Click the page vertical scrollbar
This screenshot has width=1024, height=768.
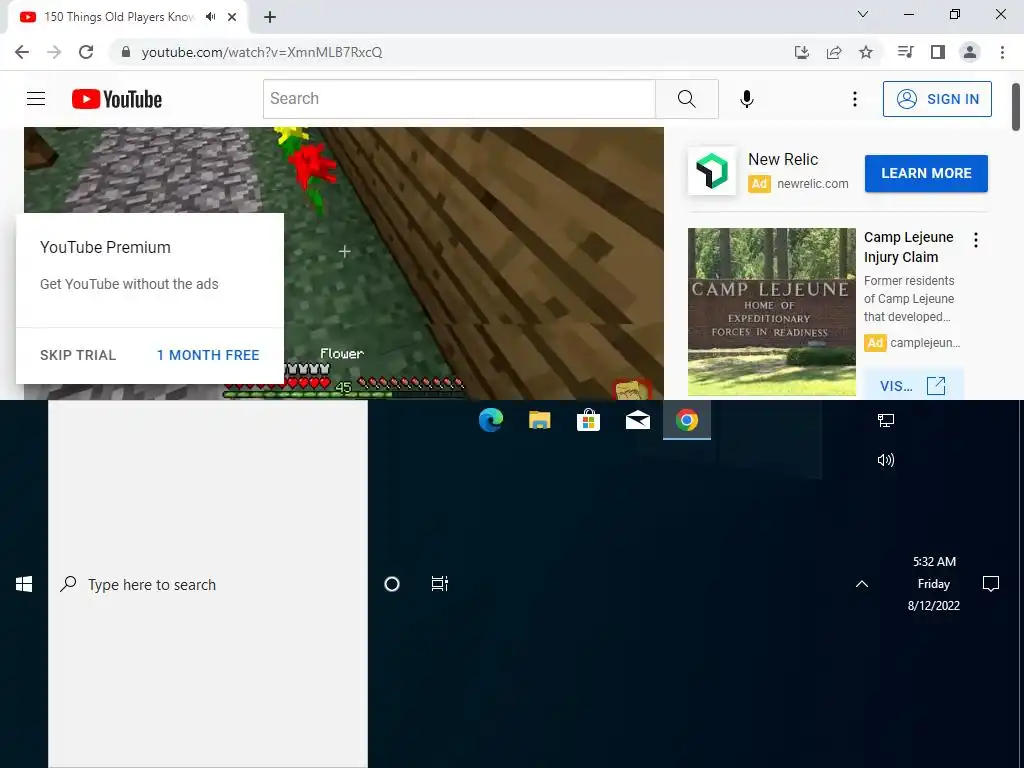1016,108
